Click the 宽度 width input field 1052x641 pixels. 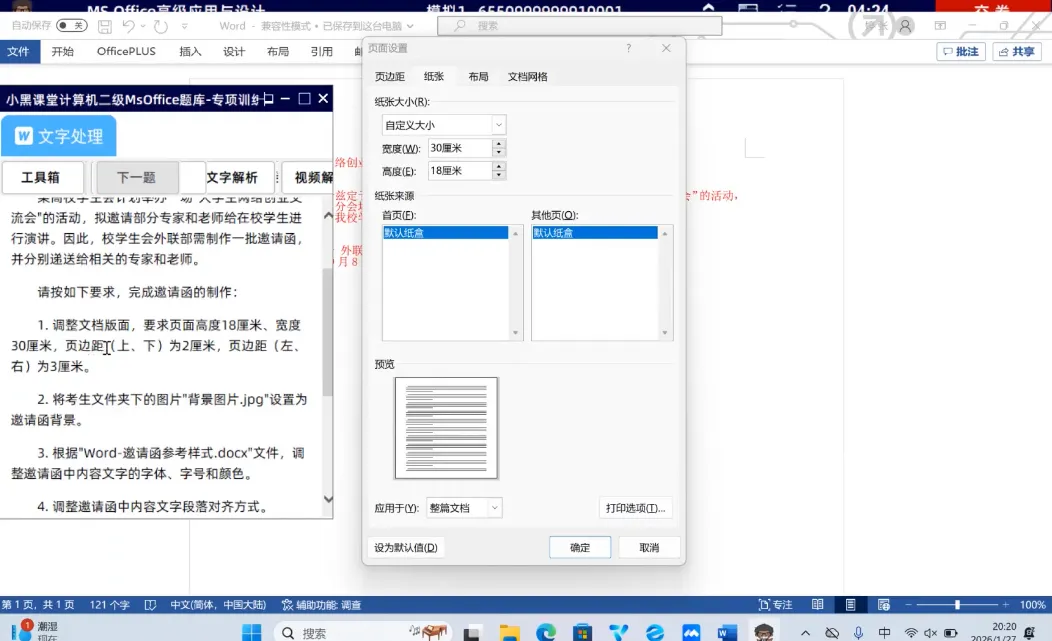tap(460, 148)
